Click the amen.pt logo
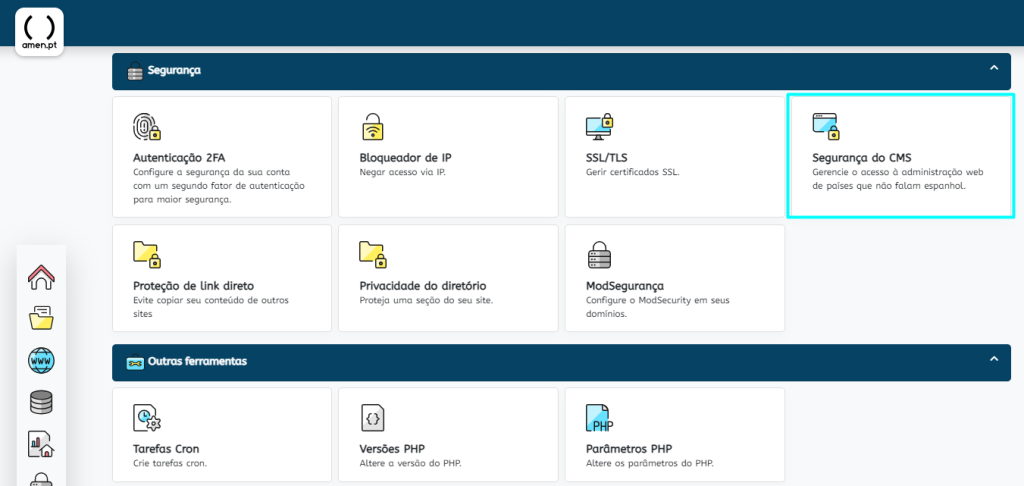The height and width of the screenshot is (486, 1024). 39,32
